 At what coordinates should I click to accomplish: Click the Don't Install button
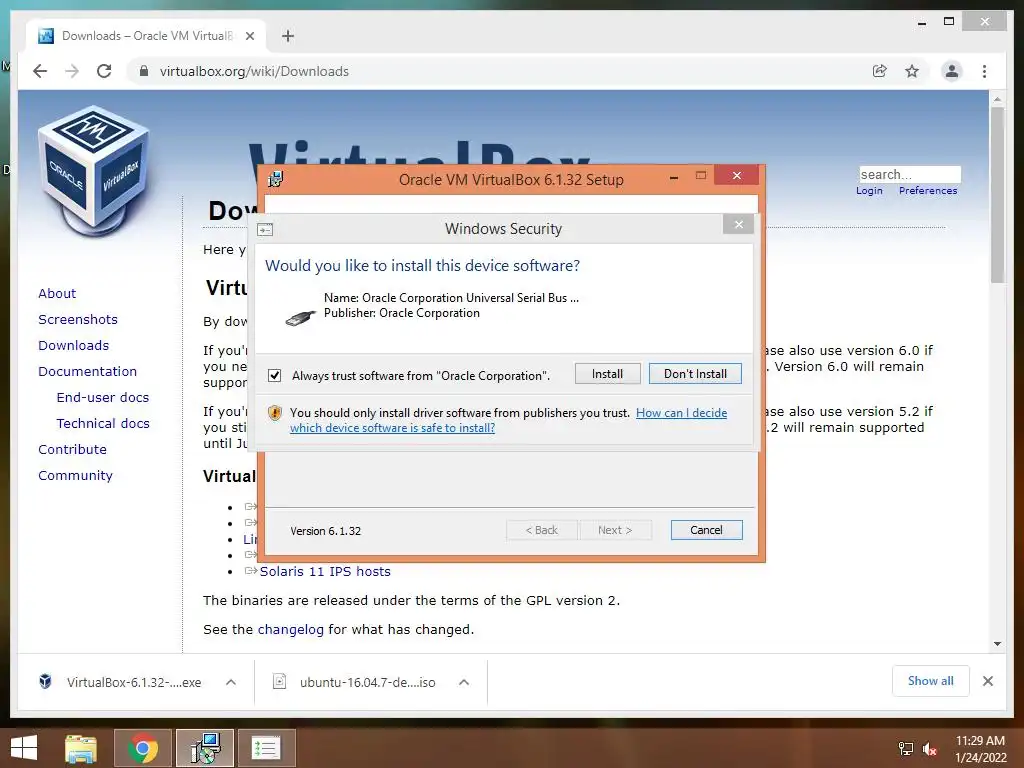[695, 374]
